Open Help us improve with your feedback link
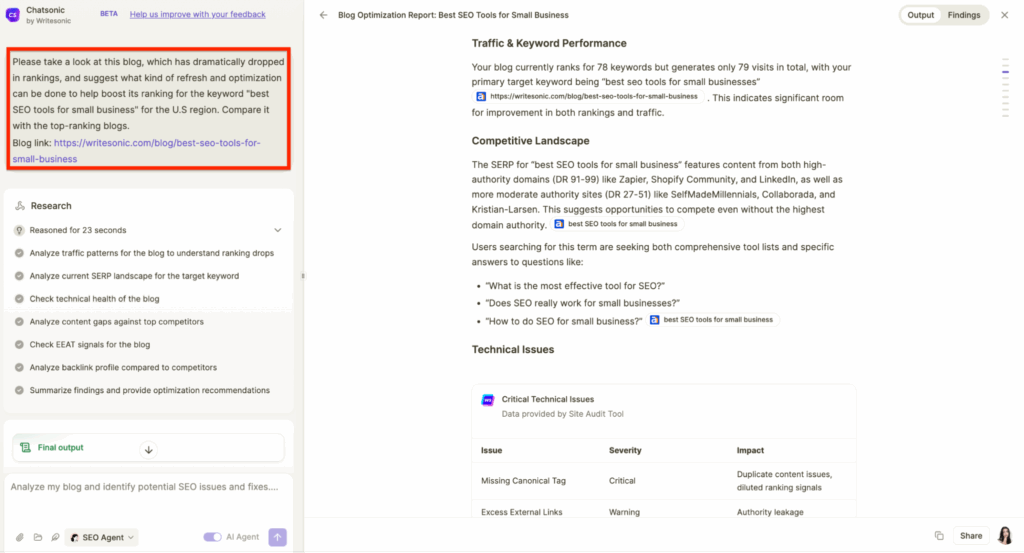 pos(197,14)
